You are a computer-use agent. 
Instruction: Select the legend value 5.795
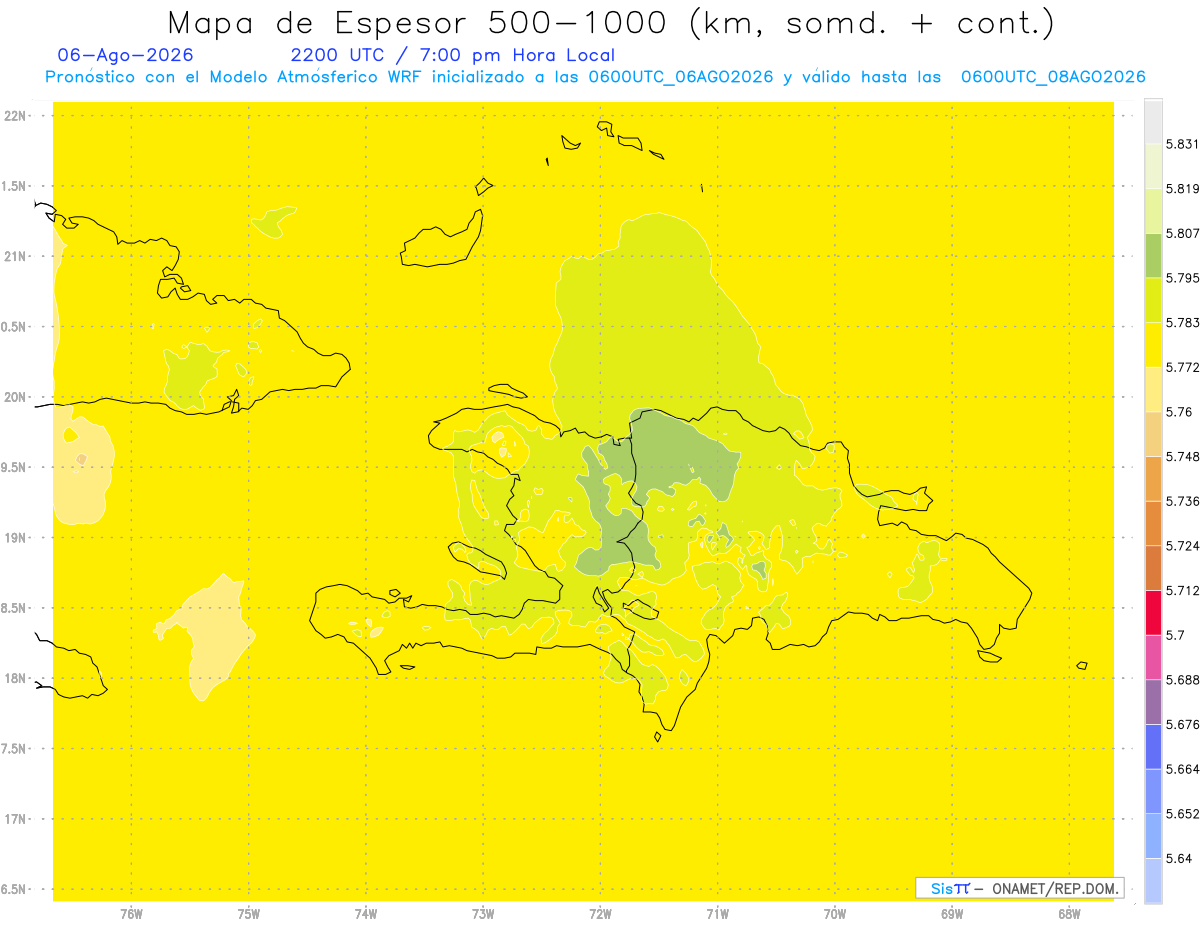[x=1182, y=278]
